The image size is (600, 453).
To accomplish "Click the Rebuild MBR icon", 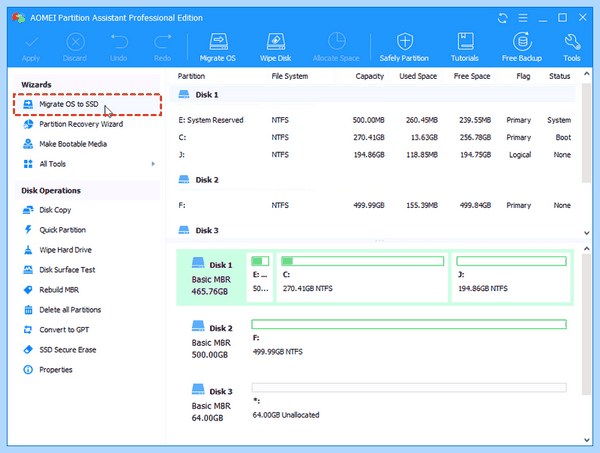I will [28, 290].
